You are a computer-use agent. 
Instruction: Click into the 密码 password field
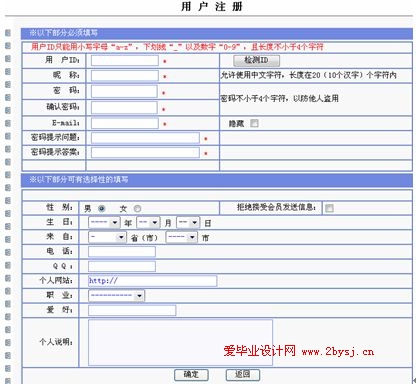(x=124, y=91)
